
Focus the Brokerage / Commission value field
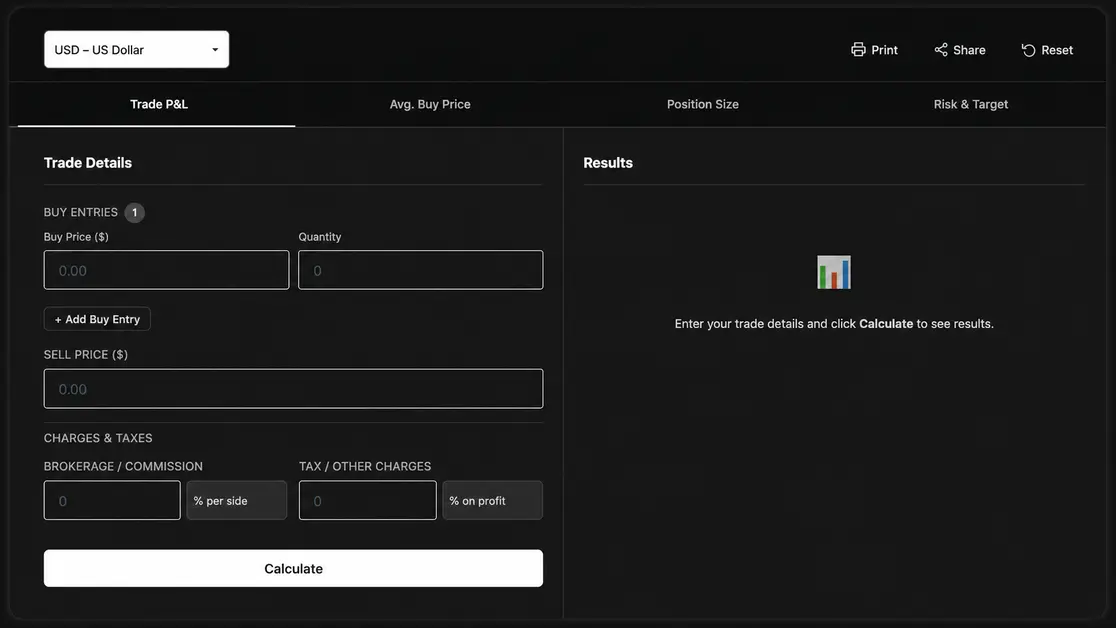point(112,500)
